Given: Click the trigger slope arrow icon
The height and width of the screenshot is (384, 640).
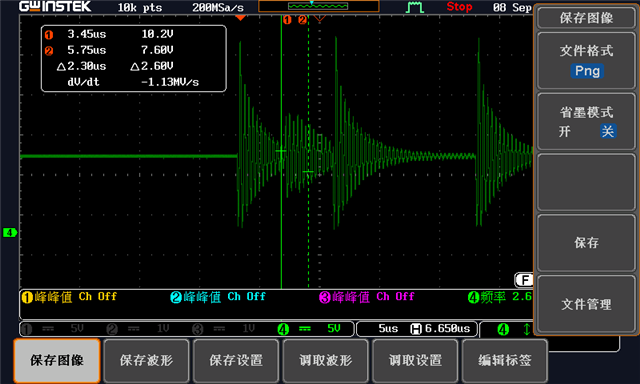Looking at the screenshot, I should 527,329.
